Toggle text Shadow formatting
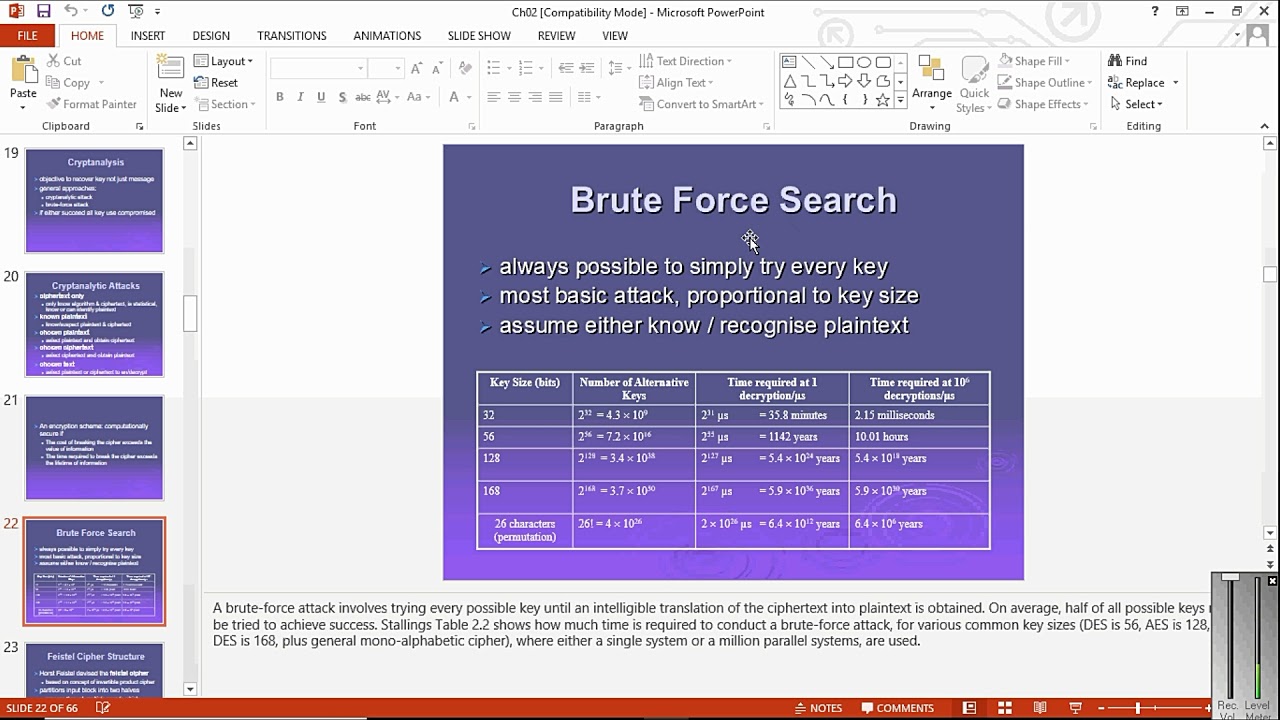 [x=342, y=97]
